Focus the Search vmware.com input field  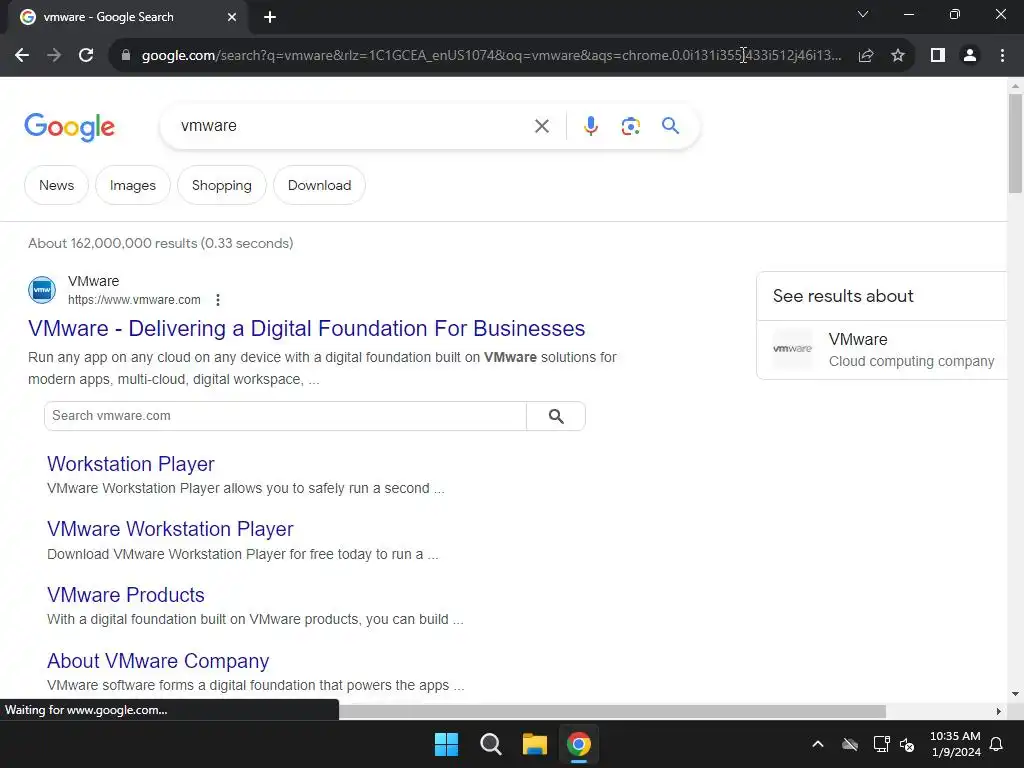(285, 416)
